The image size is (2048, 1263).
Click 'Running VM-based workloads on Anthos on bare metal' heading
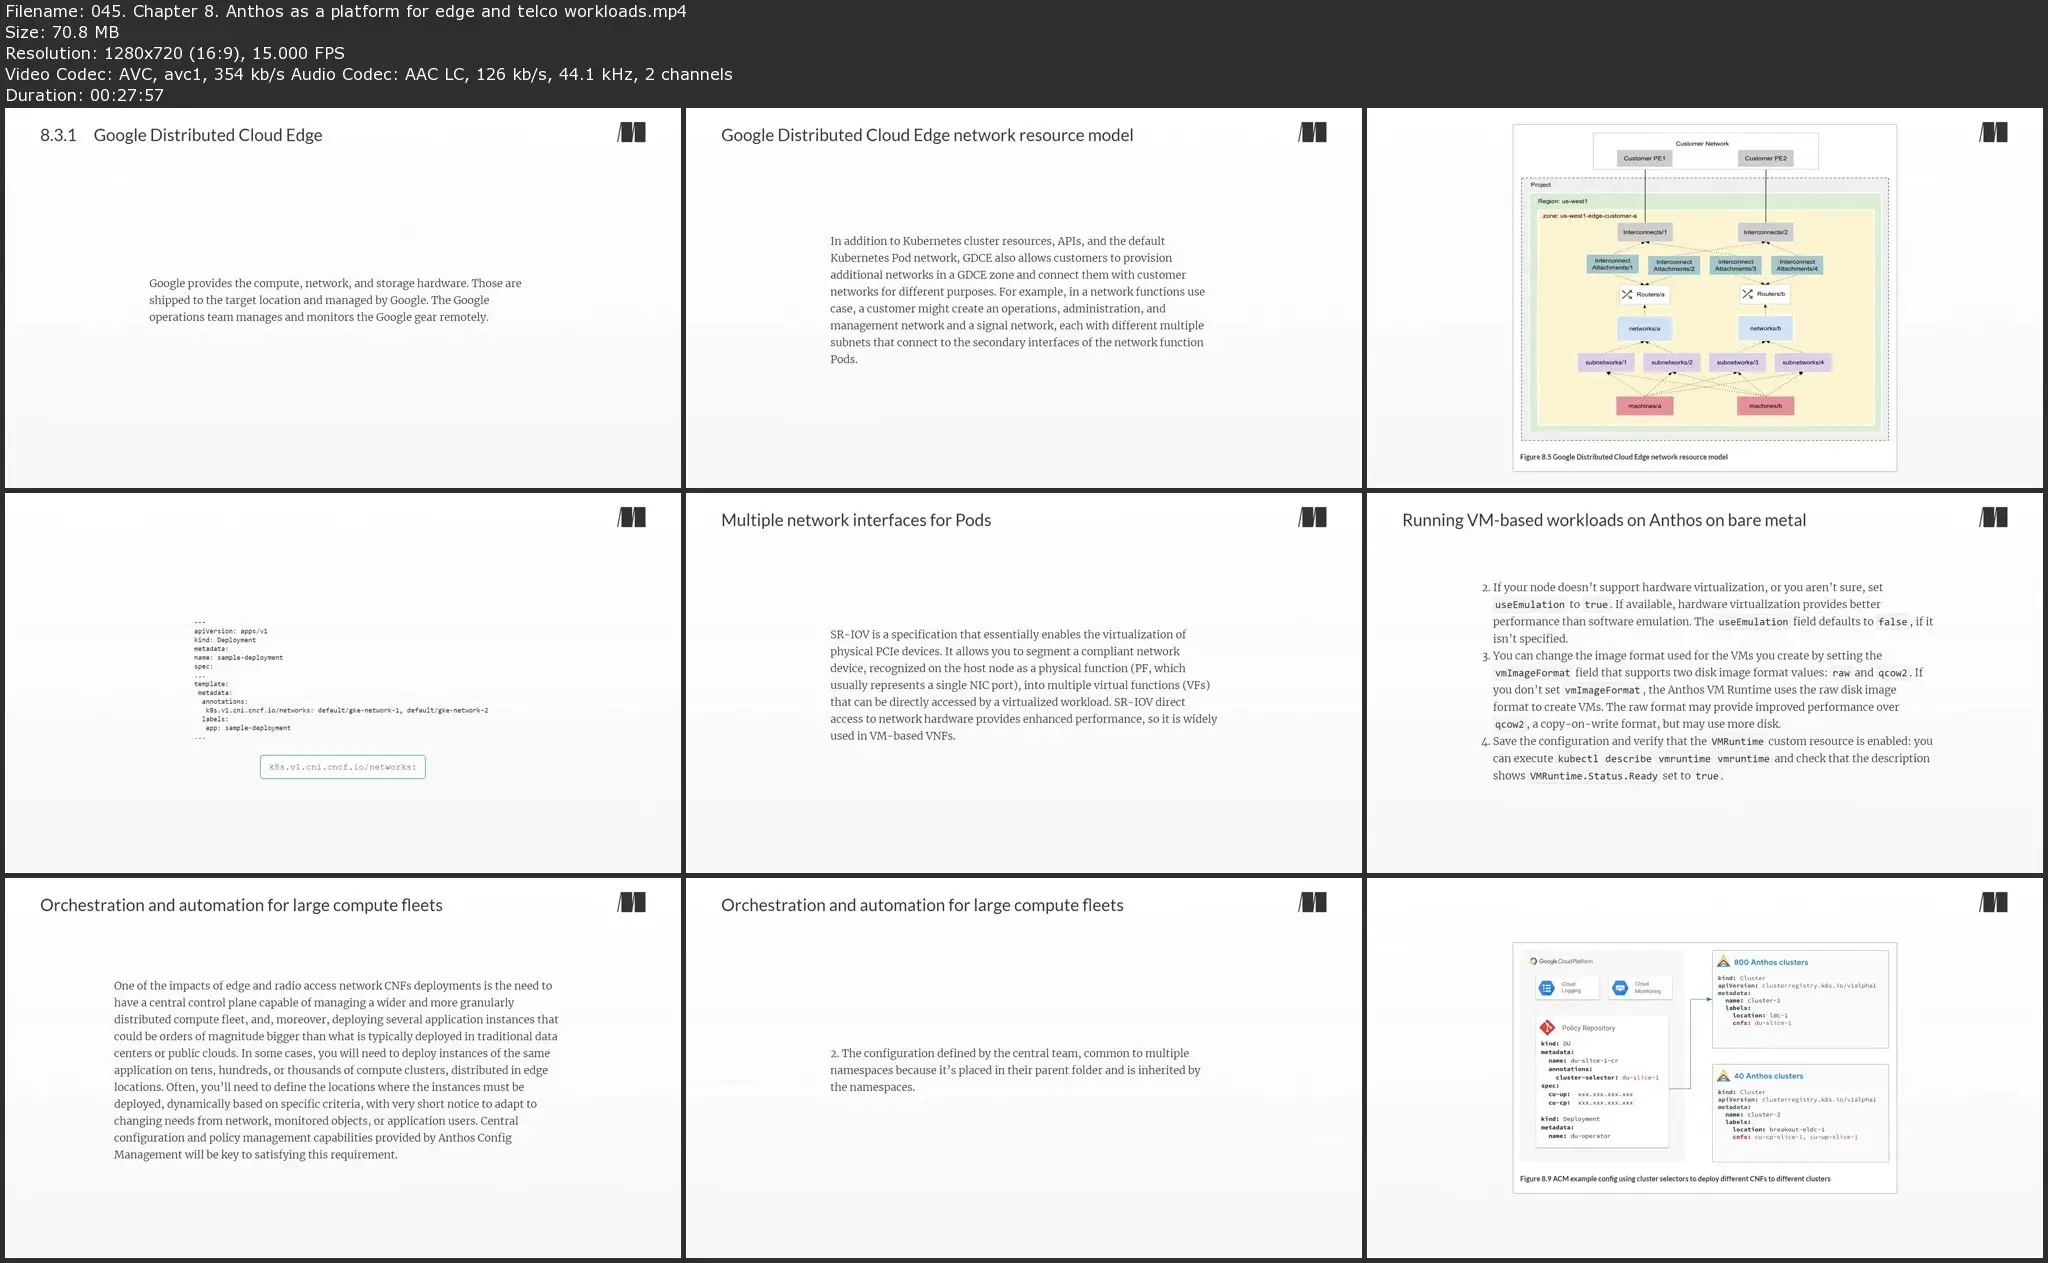tap(1604, 520)
